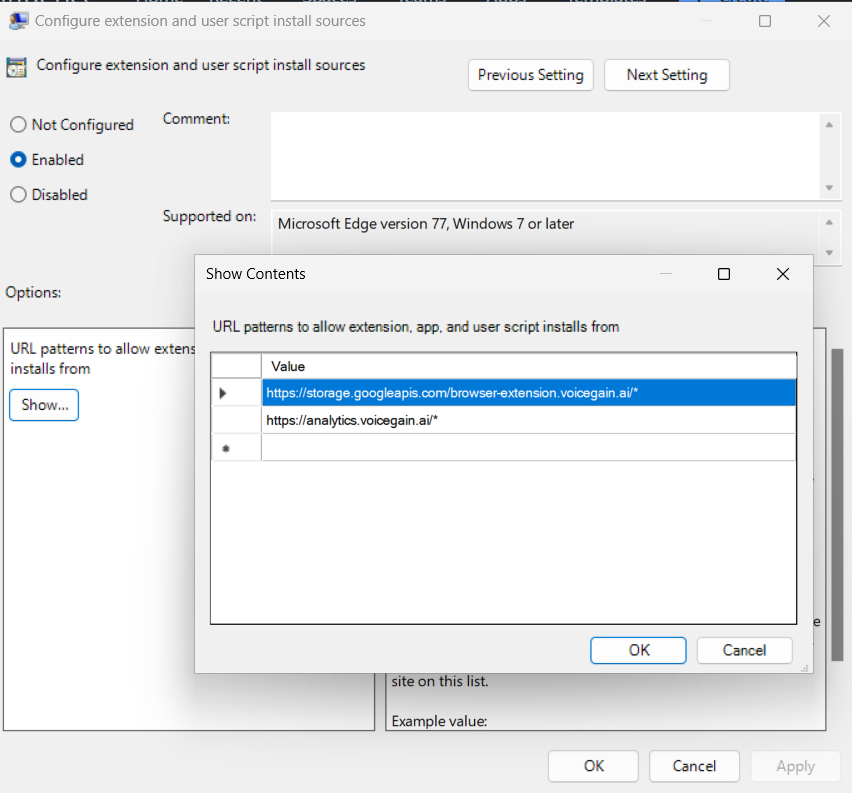Click the Supported on scrollbar down arrow

[830, 252]
